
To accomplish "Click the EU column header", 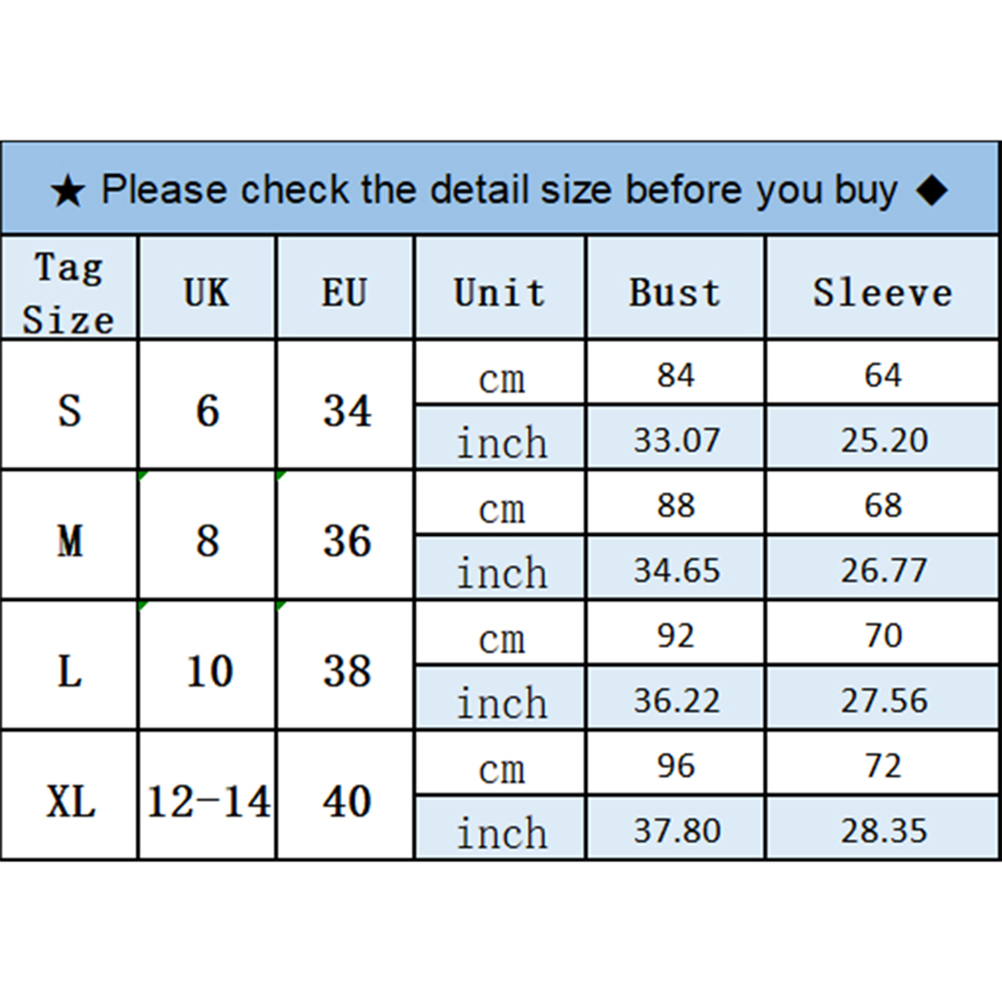I will click(x=346, y=292).
